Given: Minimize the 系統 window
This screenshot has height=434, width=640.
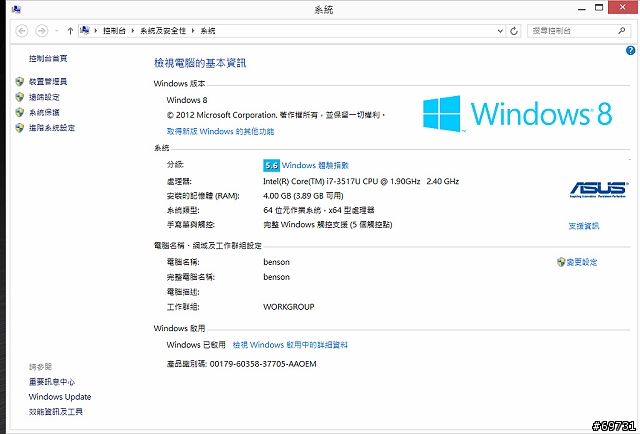Looking at the screenshot, I should click(x=582, y=9).
